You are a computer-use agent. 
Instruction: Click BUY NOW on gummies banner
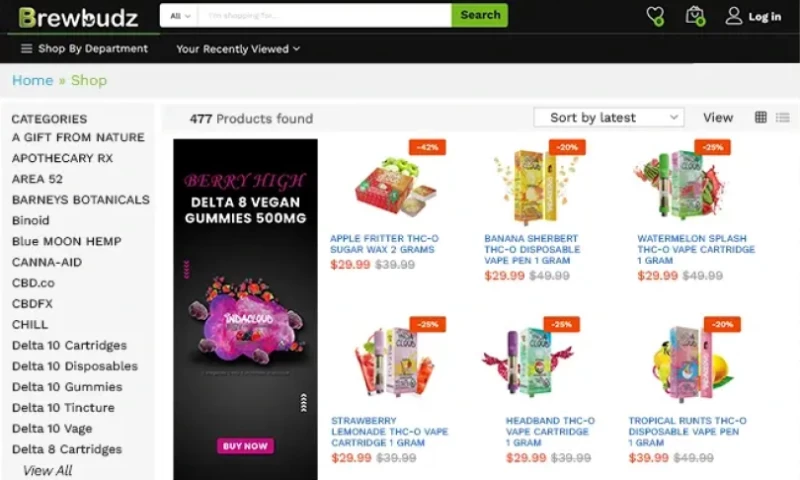(245, 446)
